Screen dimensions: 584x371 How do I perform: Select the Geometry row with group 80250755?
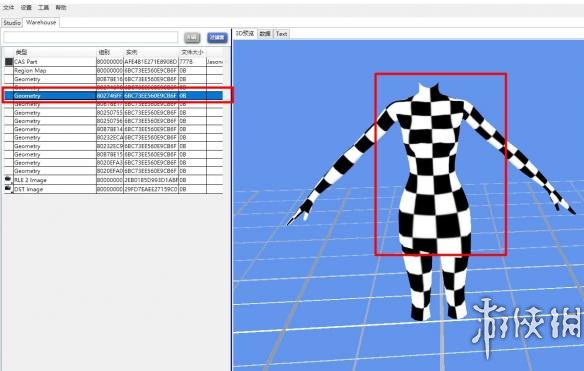click(x=114, y=112)
